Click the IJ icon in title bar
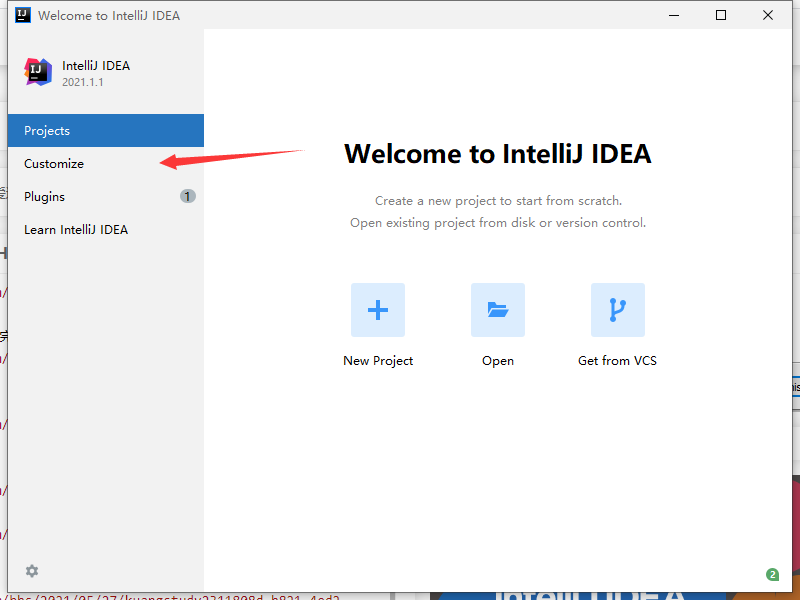Screen dimensions: 800x600 (22, 15)
